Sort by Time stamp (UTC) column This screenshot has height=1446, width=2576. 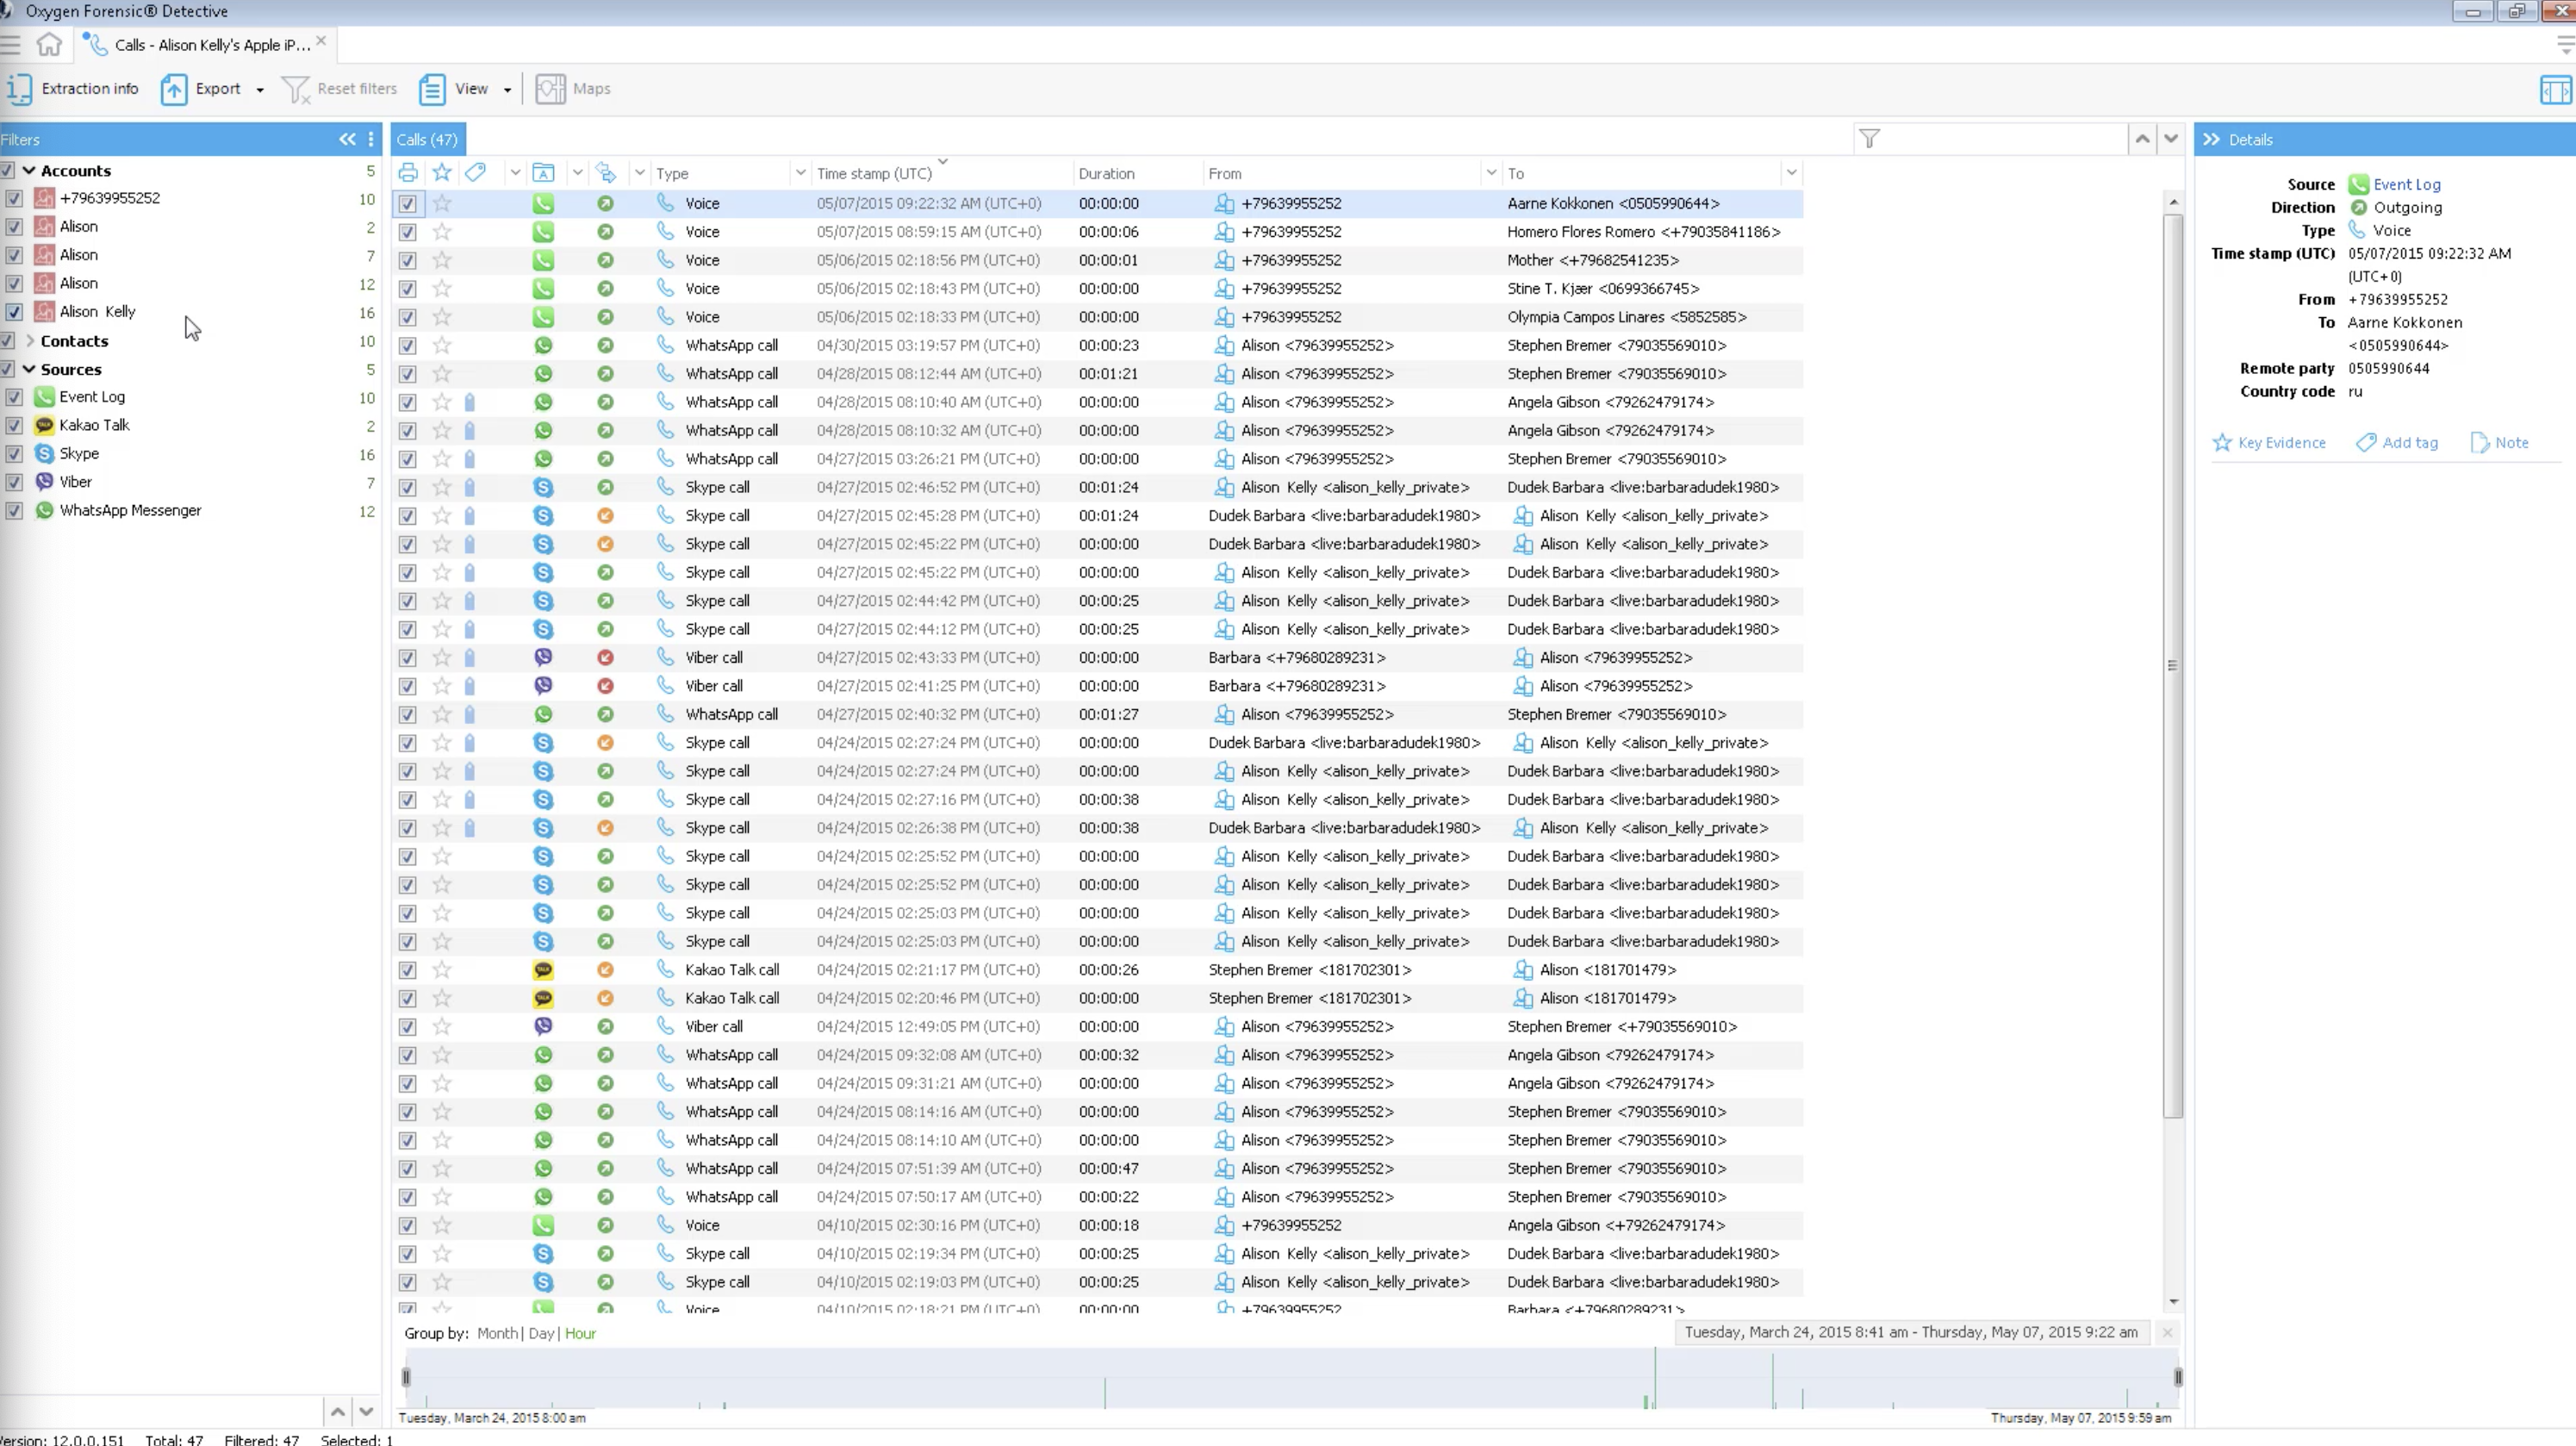click(874, 174)
